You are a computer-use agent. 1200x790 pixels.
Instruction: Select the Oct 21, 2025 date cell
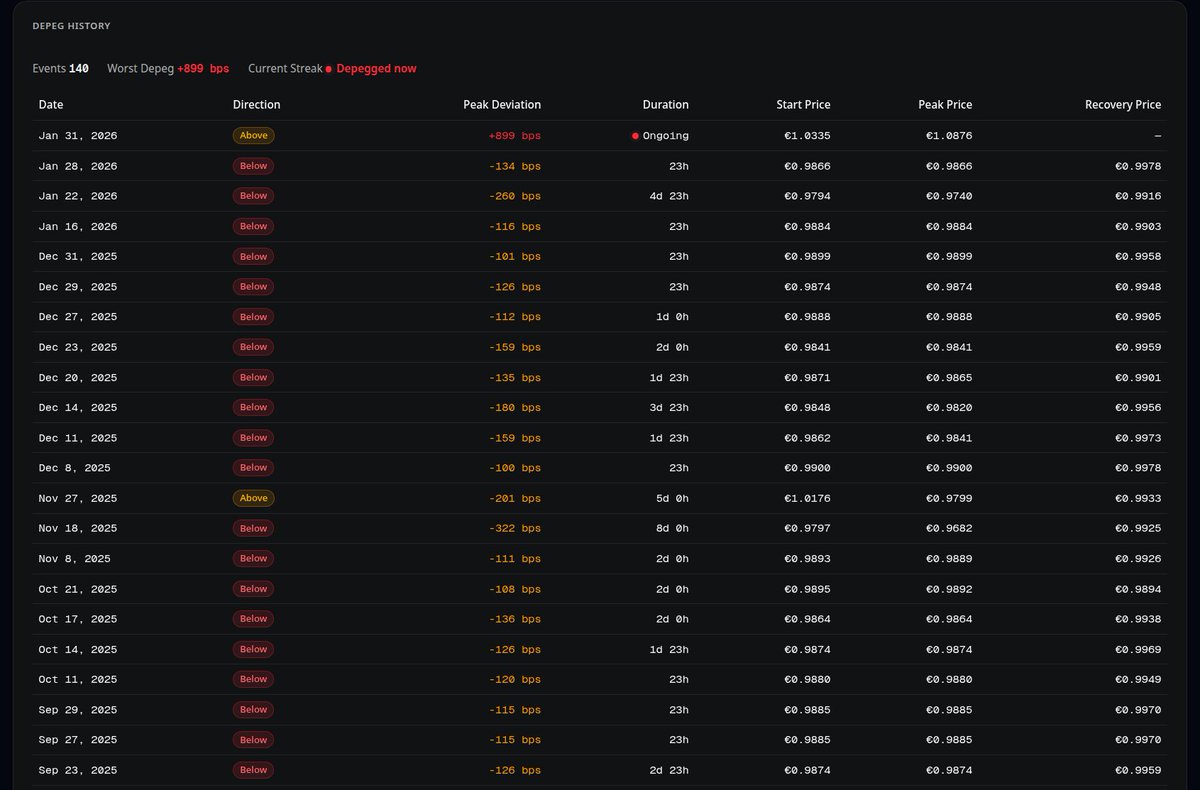pos(78,589)
